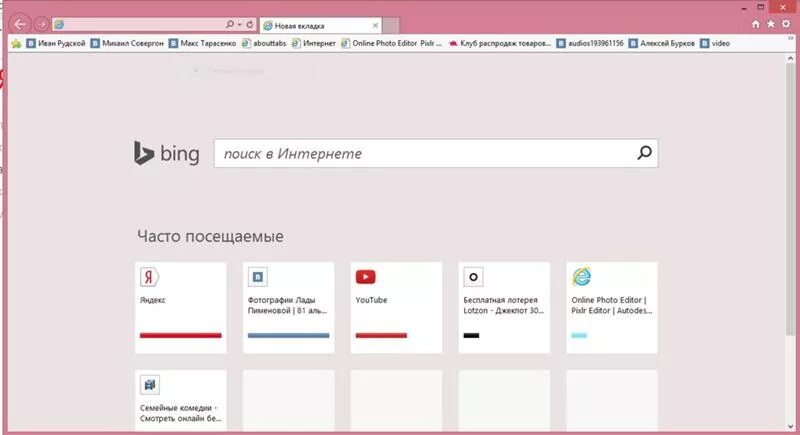Click the Семейные комедии tile icon
The width and height of the screenshot is (800, 435).
click(149, 385)
